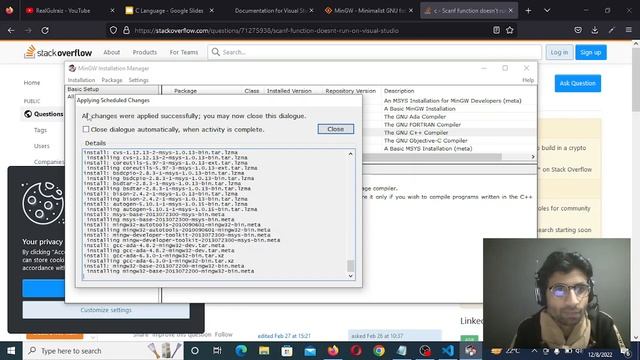This screenshot has width=640, height=360.
Task: Open Questions in Stack Overflow sidebar
Action: click(x=48, y=114)
